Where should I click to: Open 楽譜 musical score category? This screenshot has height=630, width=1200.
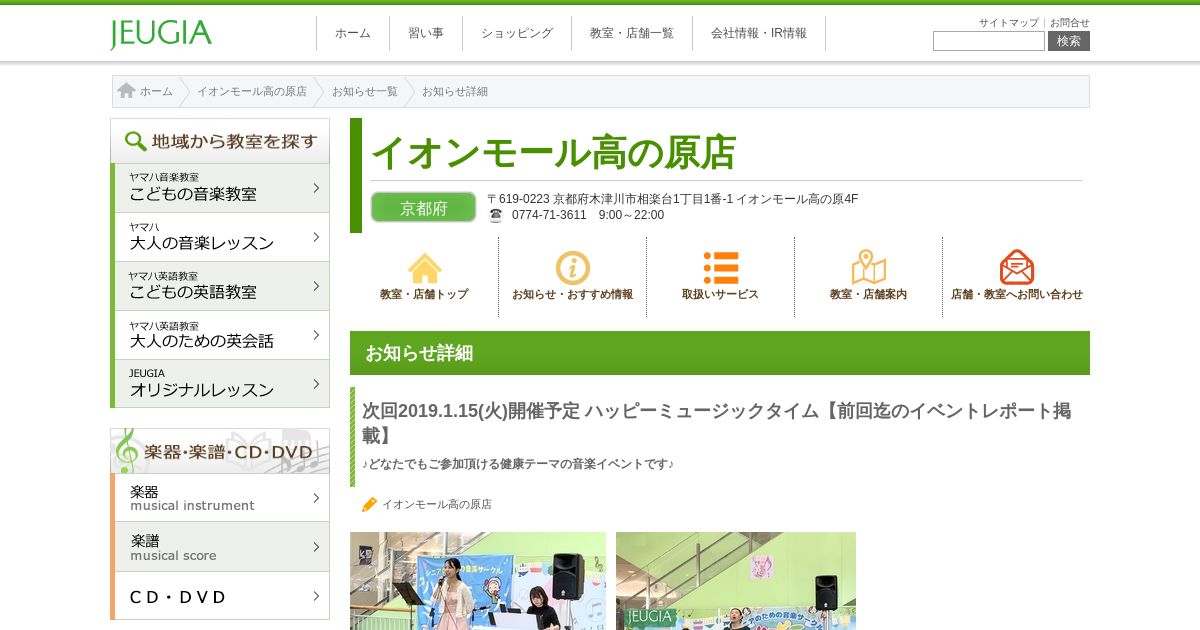coord(220,547)
